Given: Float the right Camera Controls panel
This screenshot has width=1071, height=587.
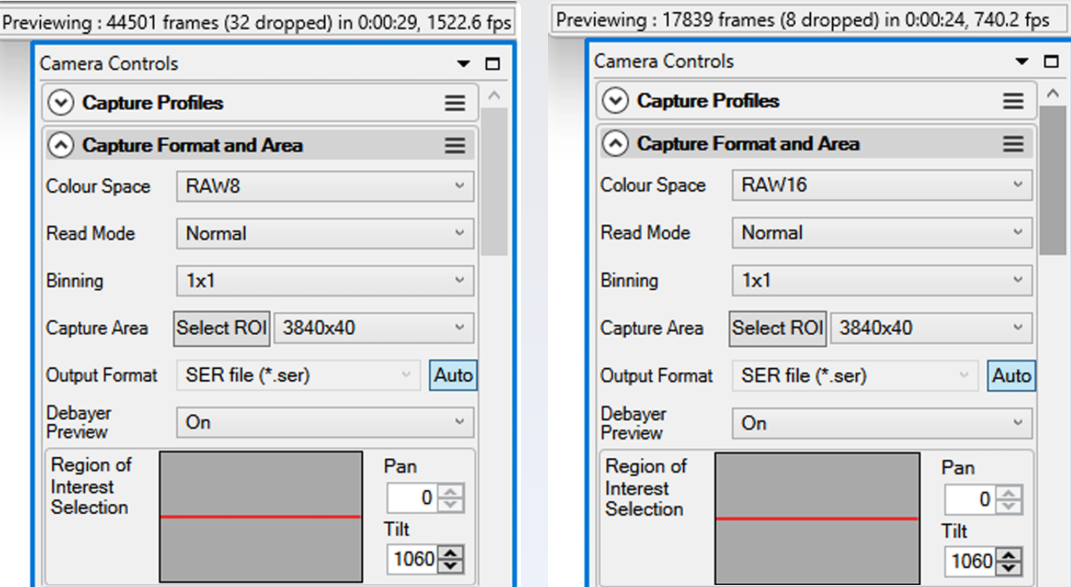Looking at the screenshot, I should (1051, 62).
